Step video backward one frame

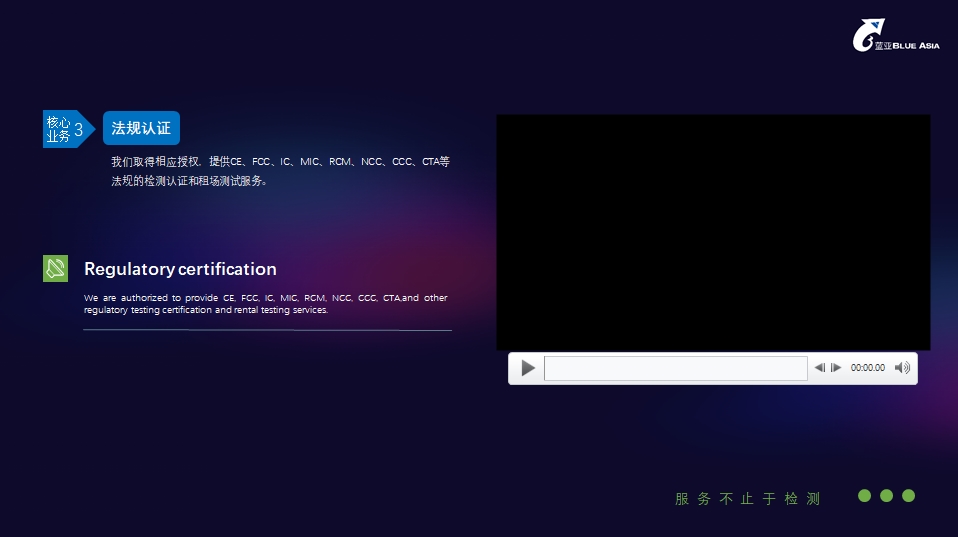pos(820,368)
